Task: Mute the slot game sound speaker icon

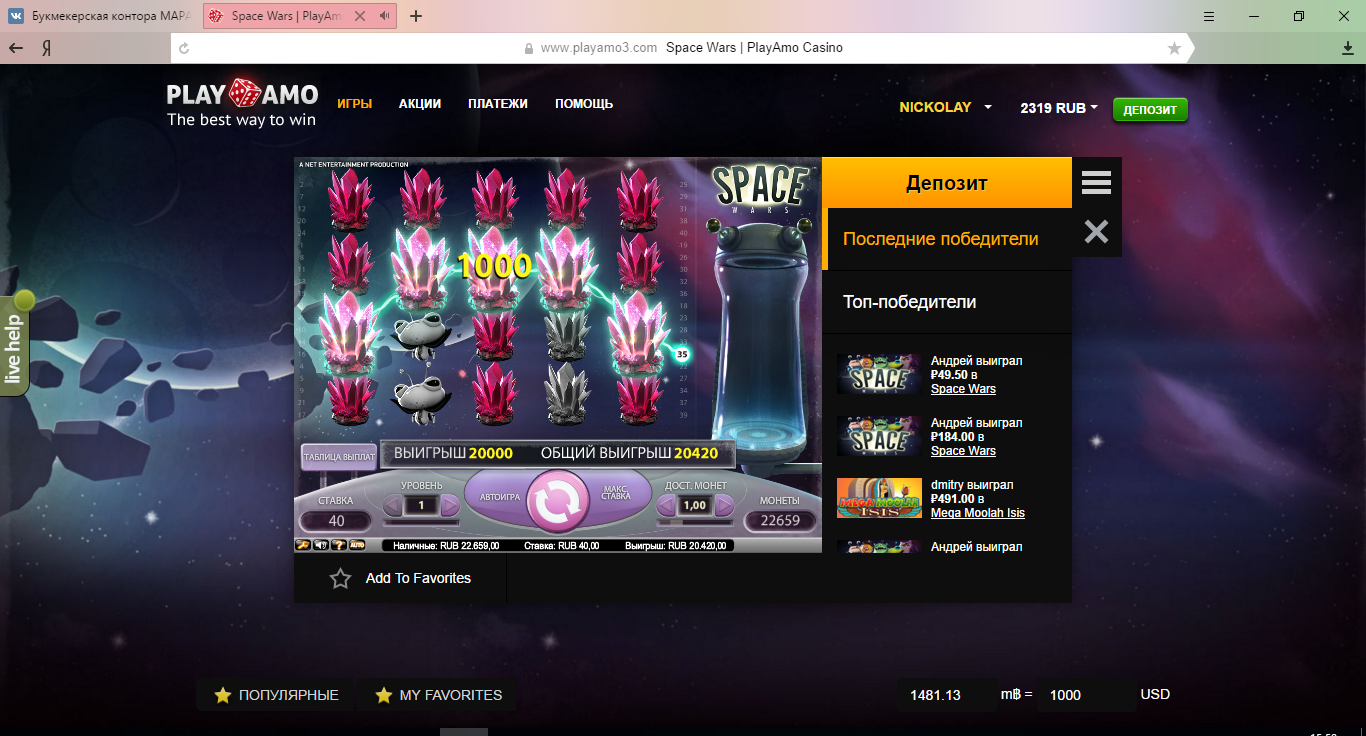Action: tap(320, 546)
